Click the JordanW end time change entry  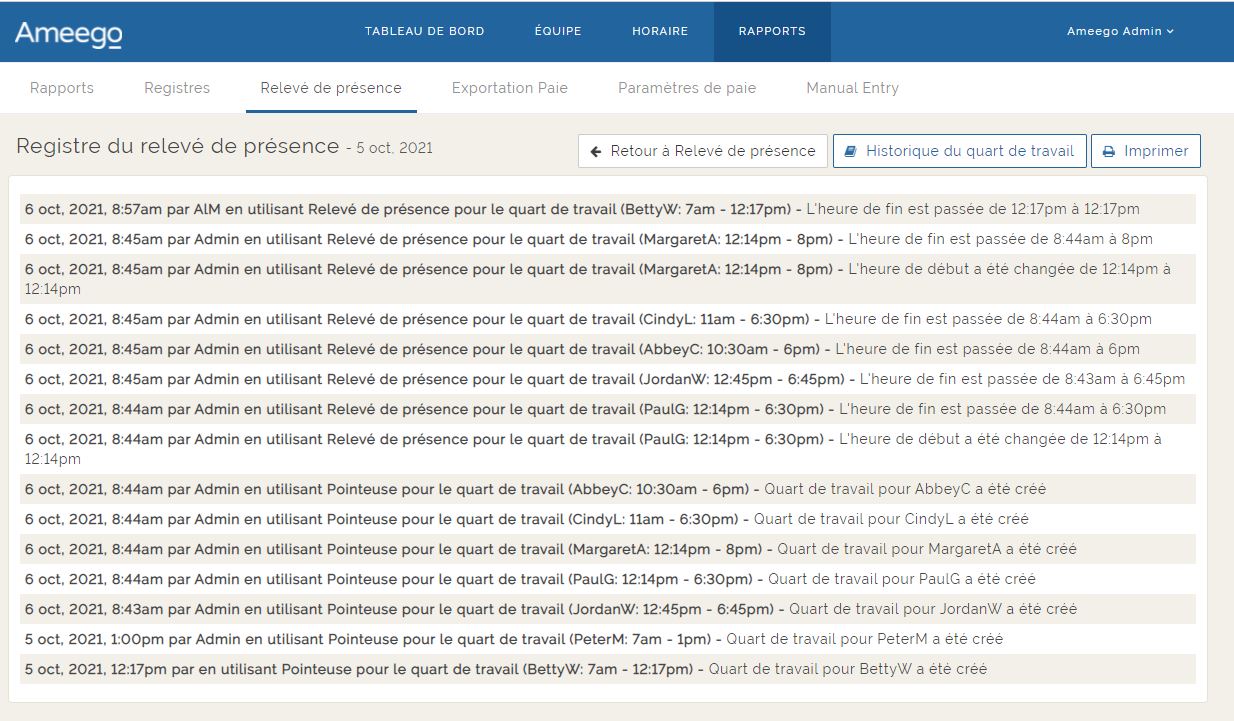pos(604,379)
